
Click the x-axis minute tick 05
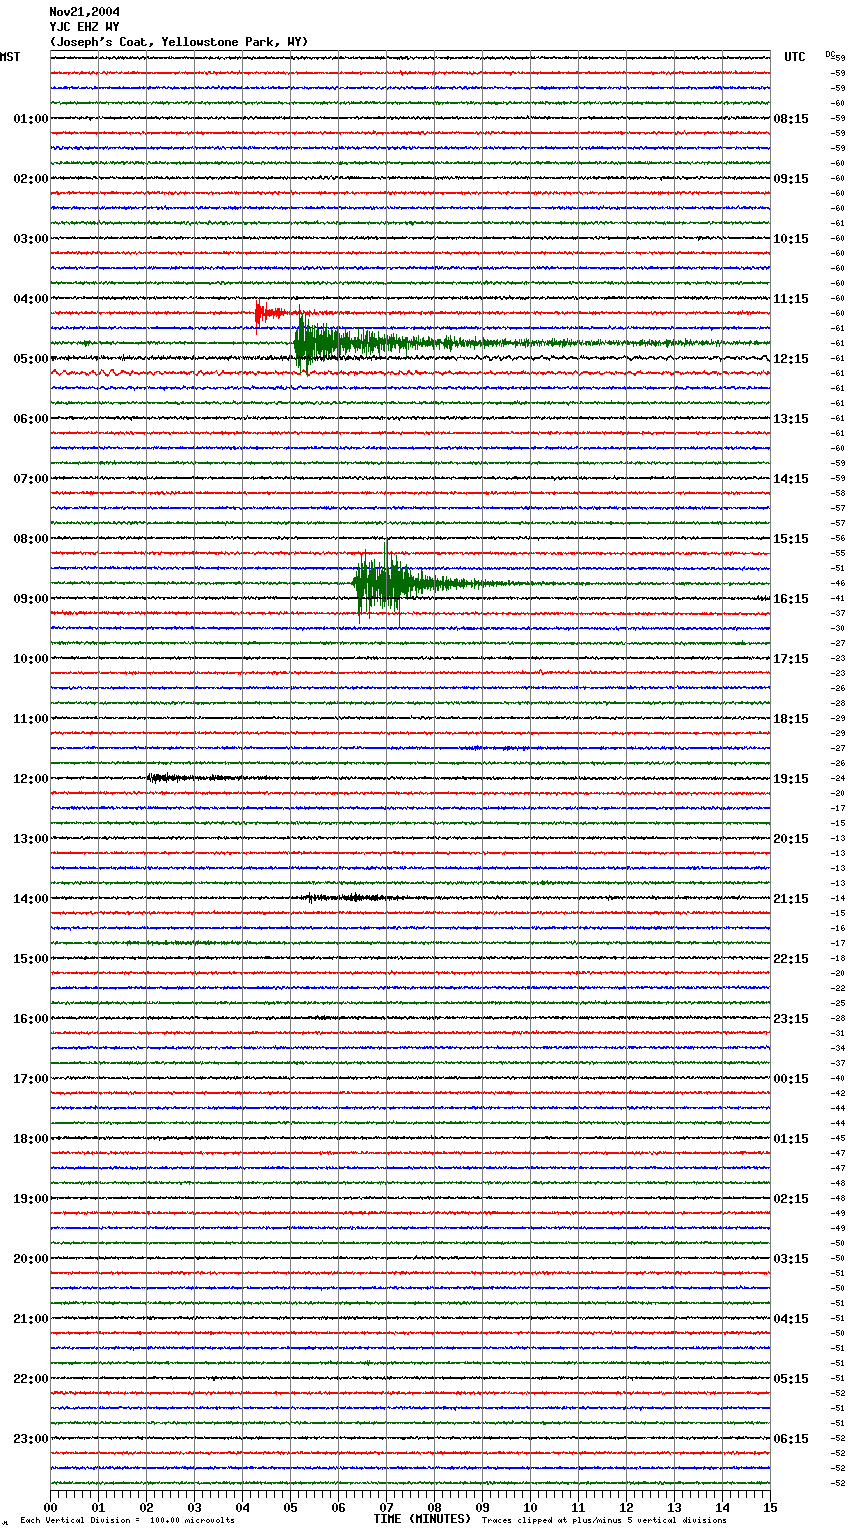pos(290,1507)
